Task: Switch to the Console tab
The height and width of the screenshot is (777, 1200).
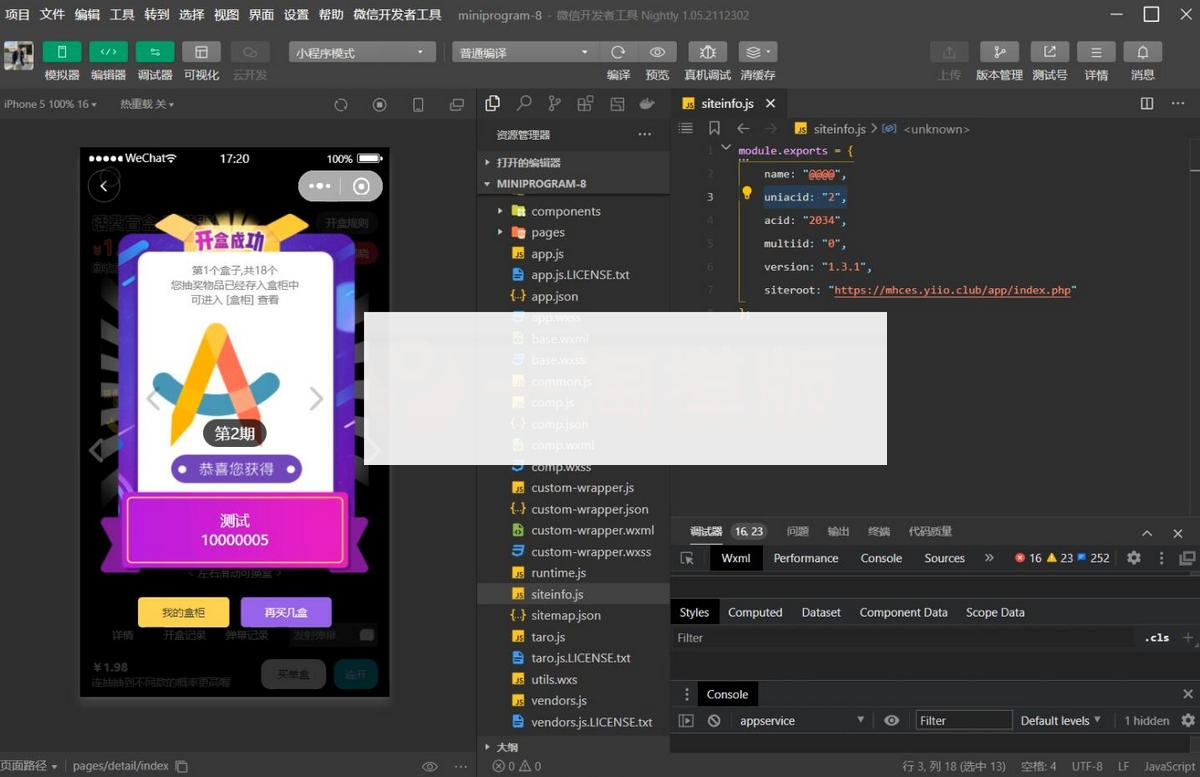Action: click(881, 558)
